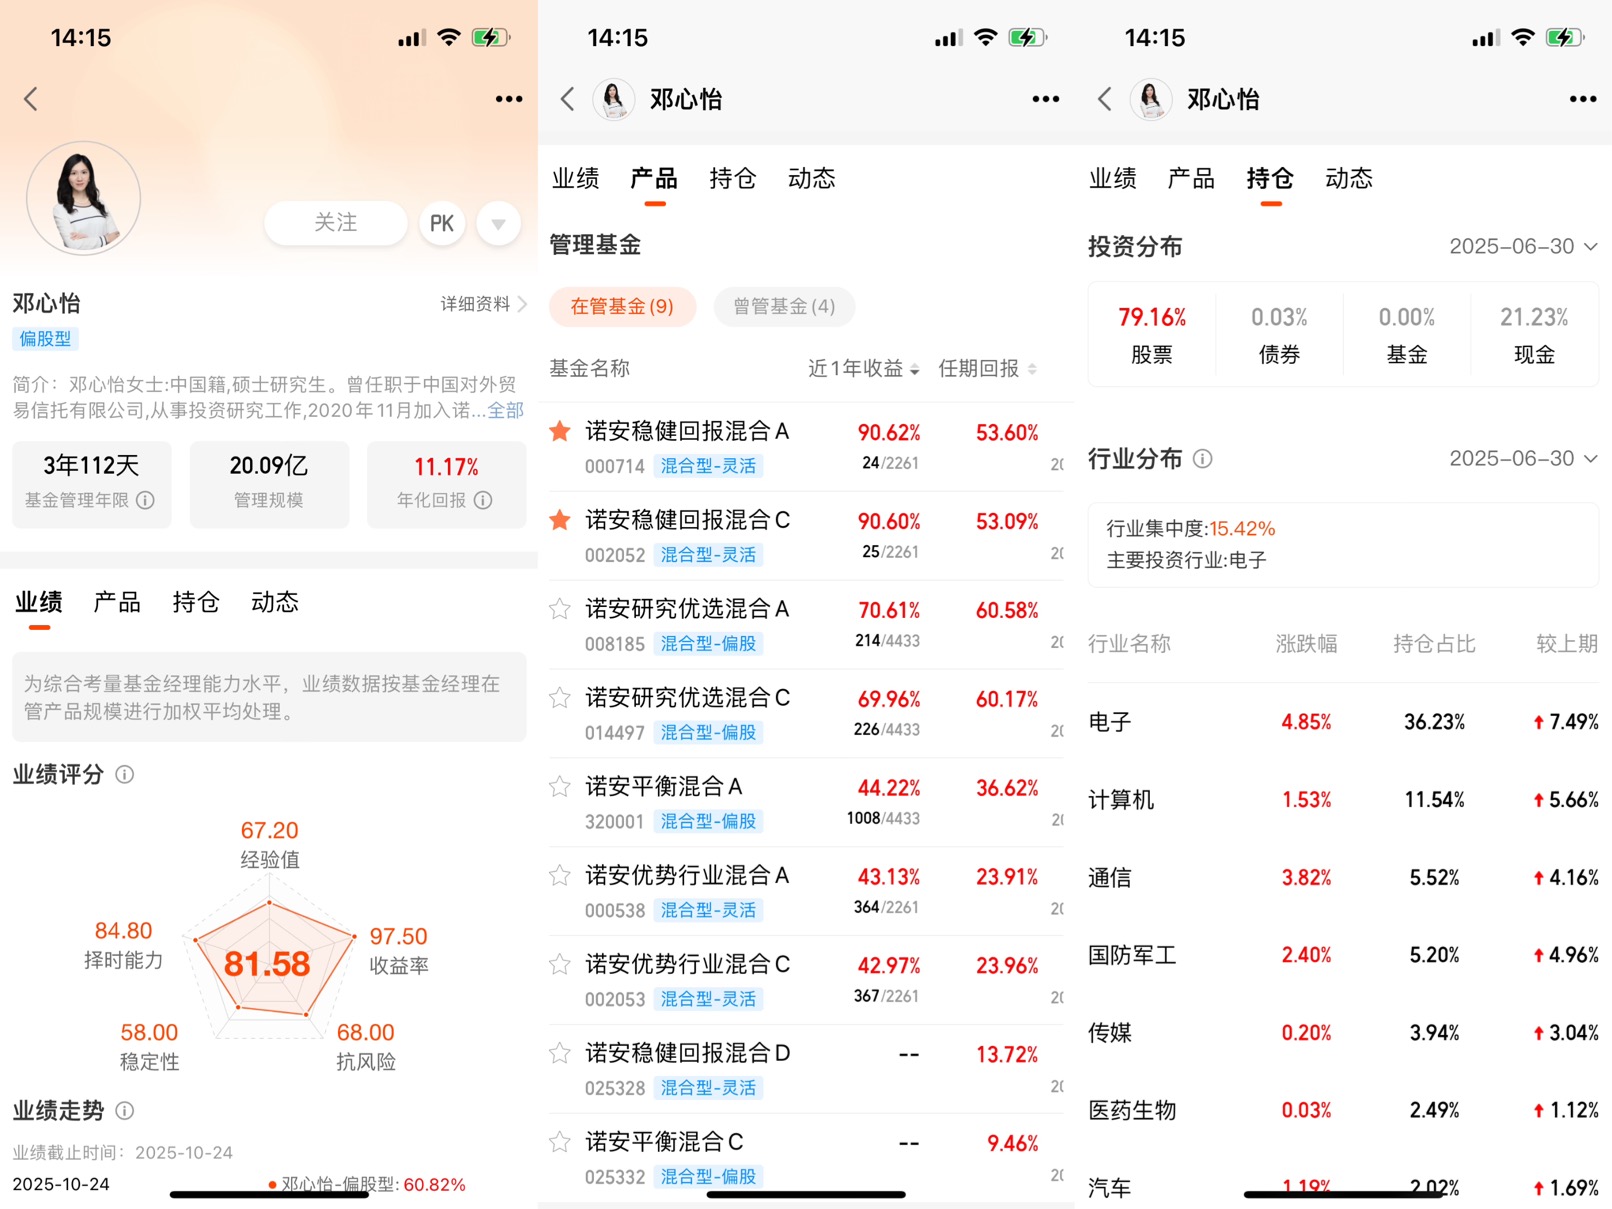Tap back arrow on middle 产品 screen
This screenshot has width=1612, height=1209.
(568, 99)
